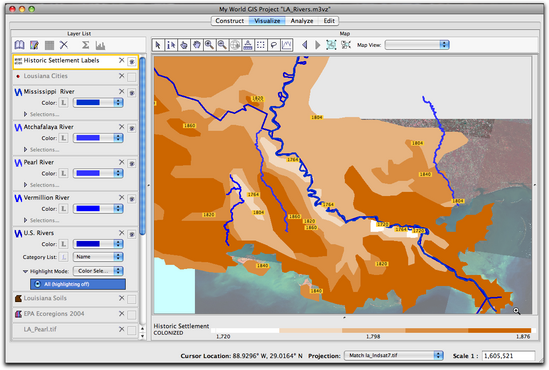Show the EPA Ecoregions 2004 layer

click(x=132, y=315)
